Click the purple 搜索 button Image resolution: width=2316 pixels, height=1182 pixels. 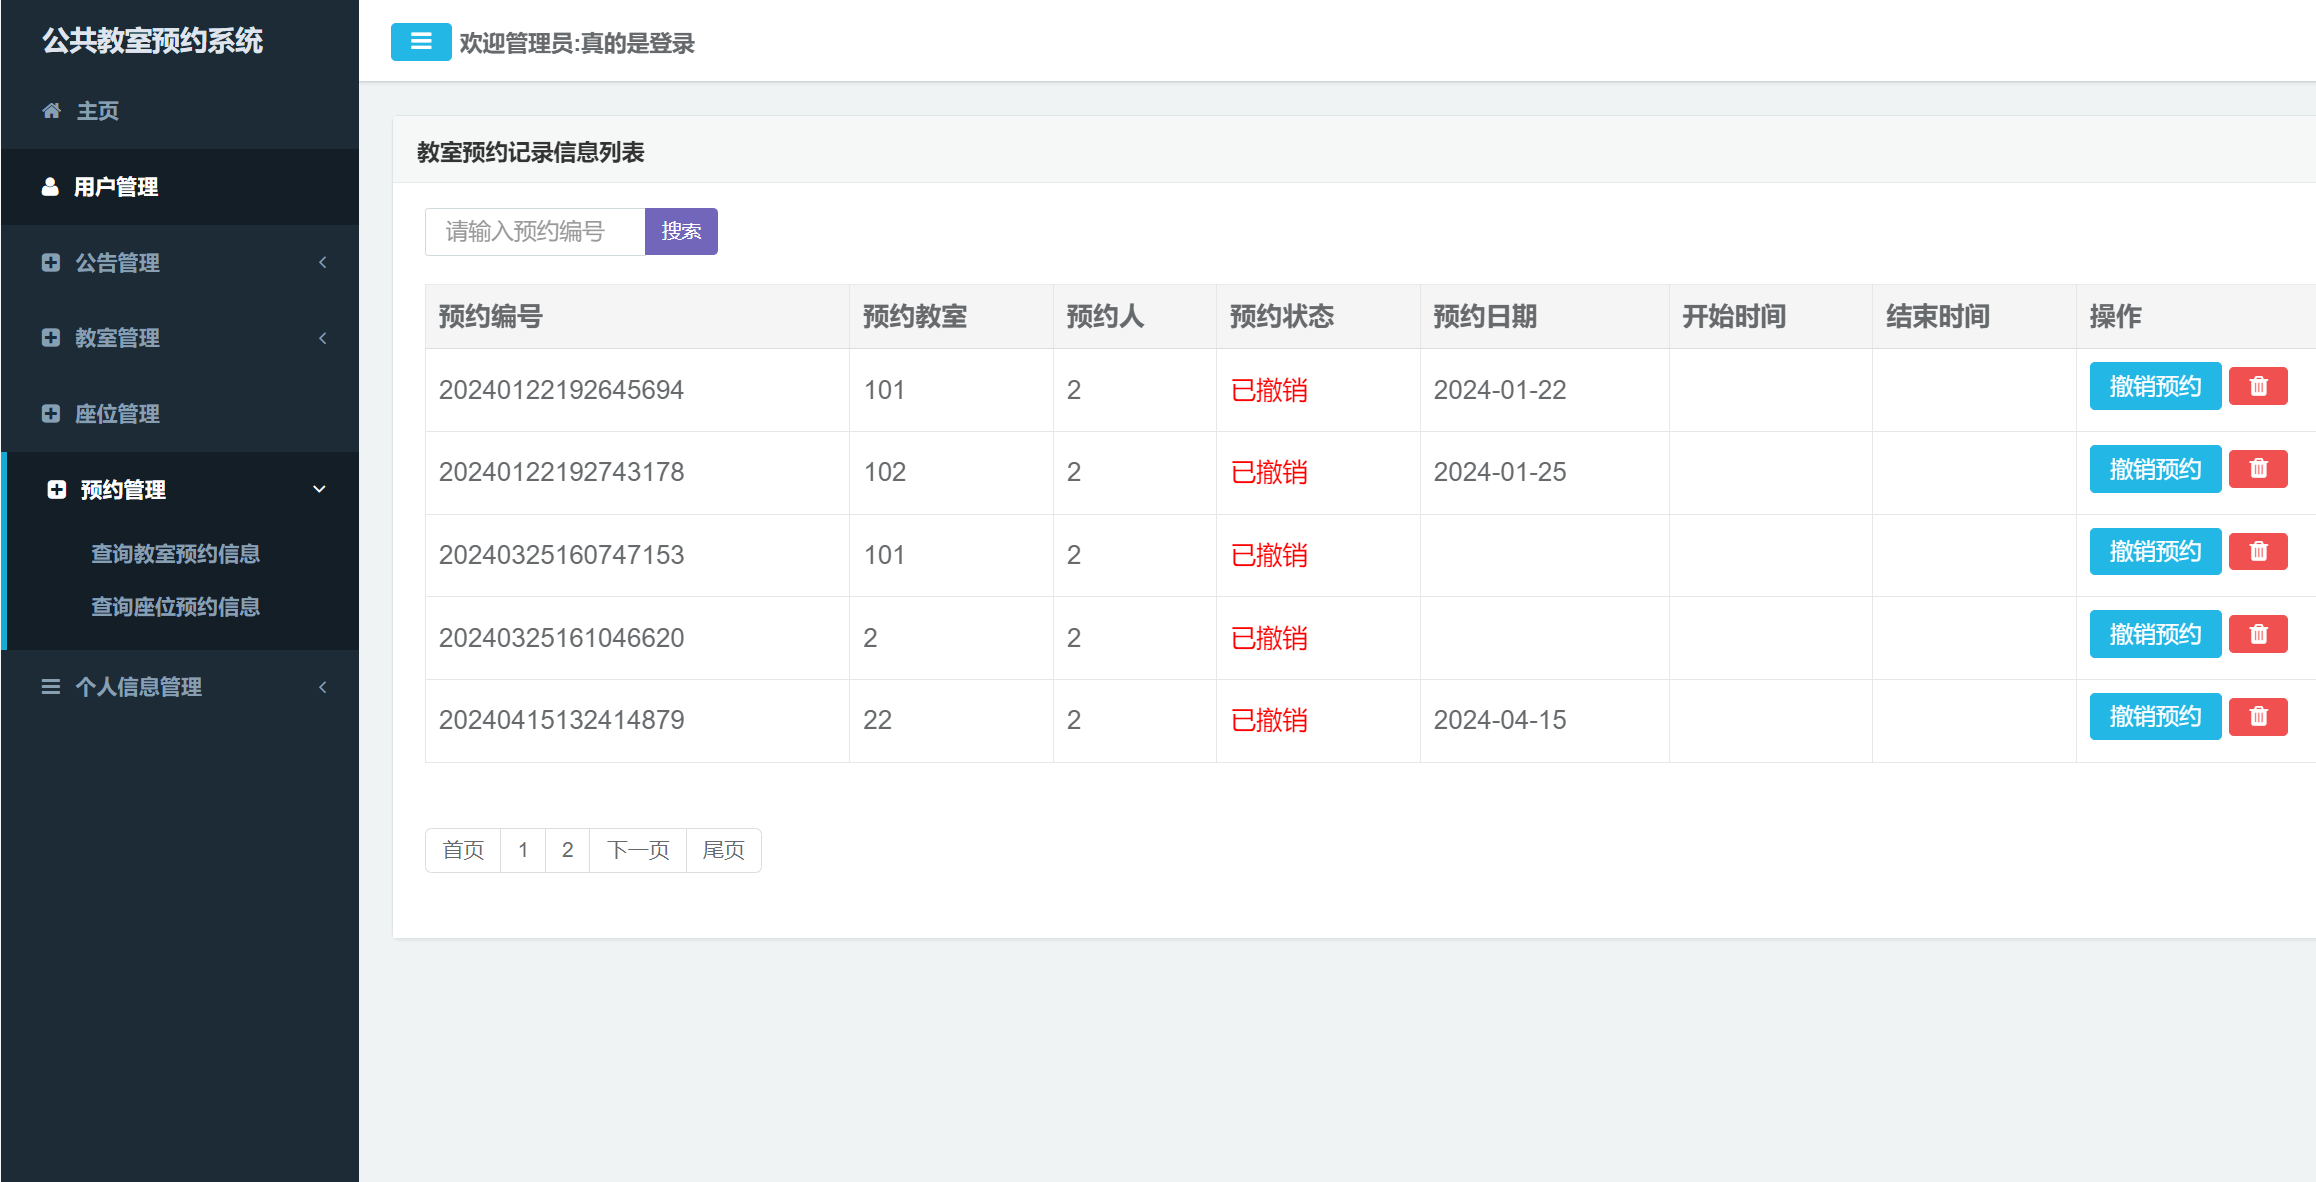[681, 232]
